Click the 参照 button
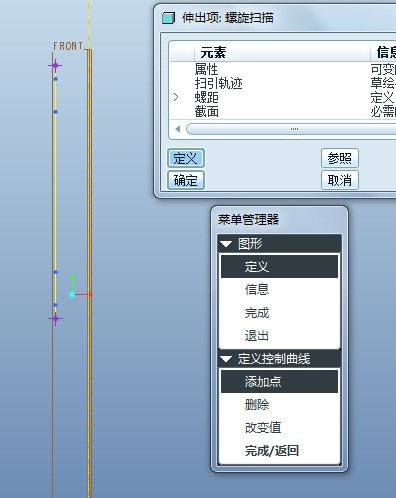 click(x=340, y=158)
